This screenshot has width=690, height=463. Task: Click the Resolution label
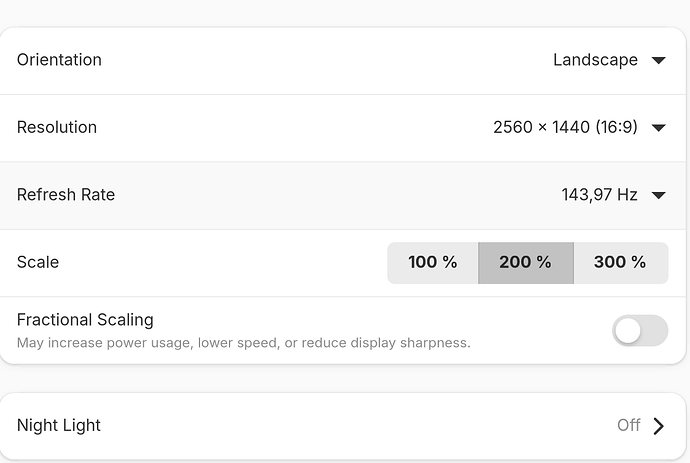click(x=57, y=128)
